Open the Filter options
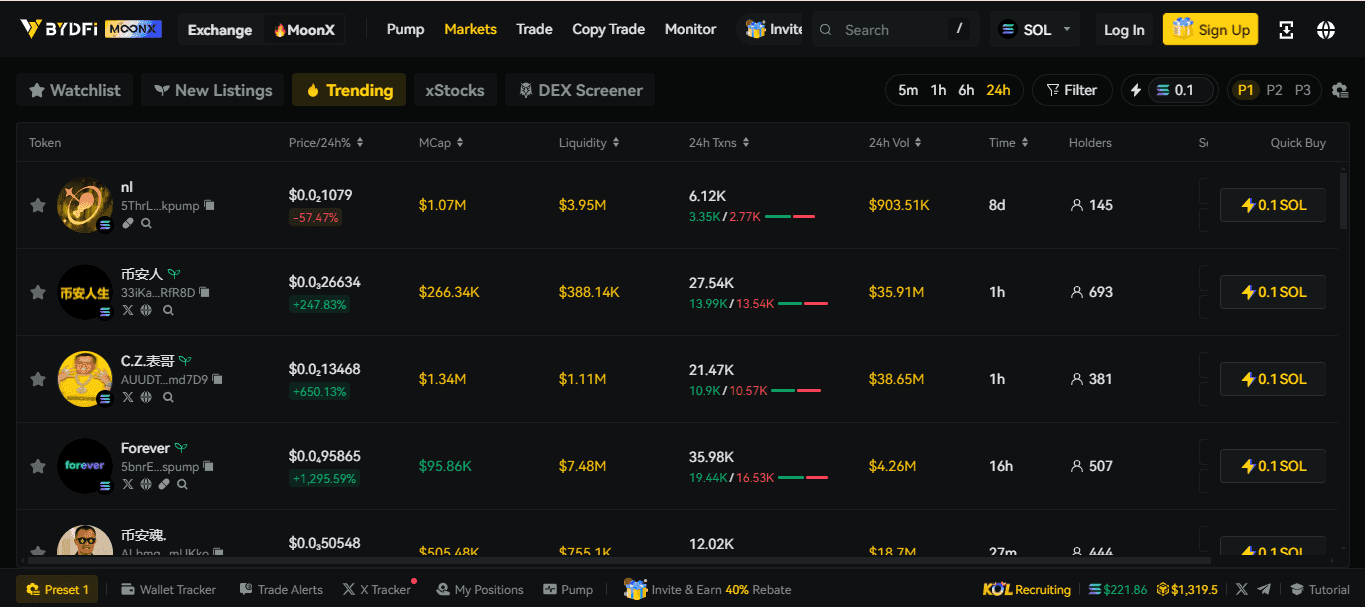Screen dimensions: 1365x607 [1071, 90]
